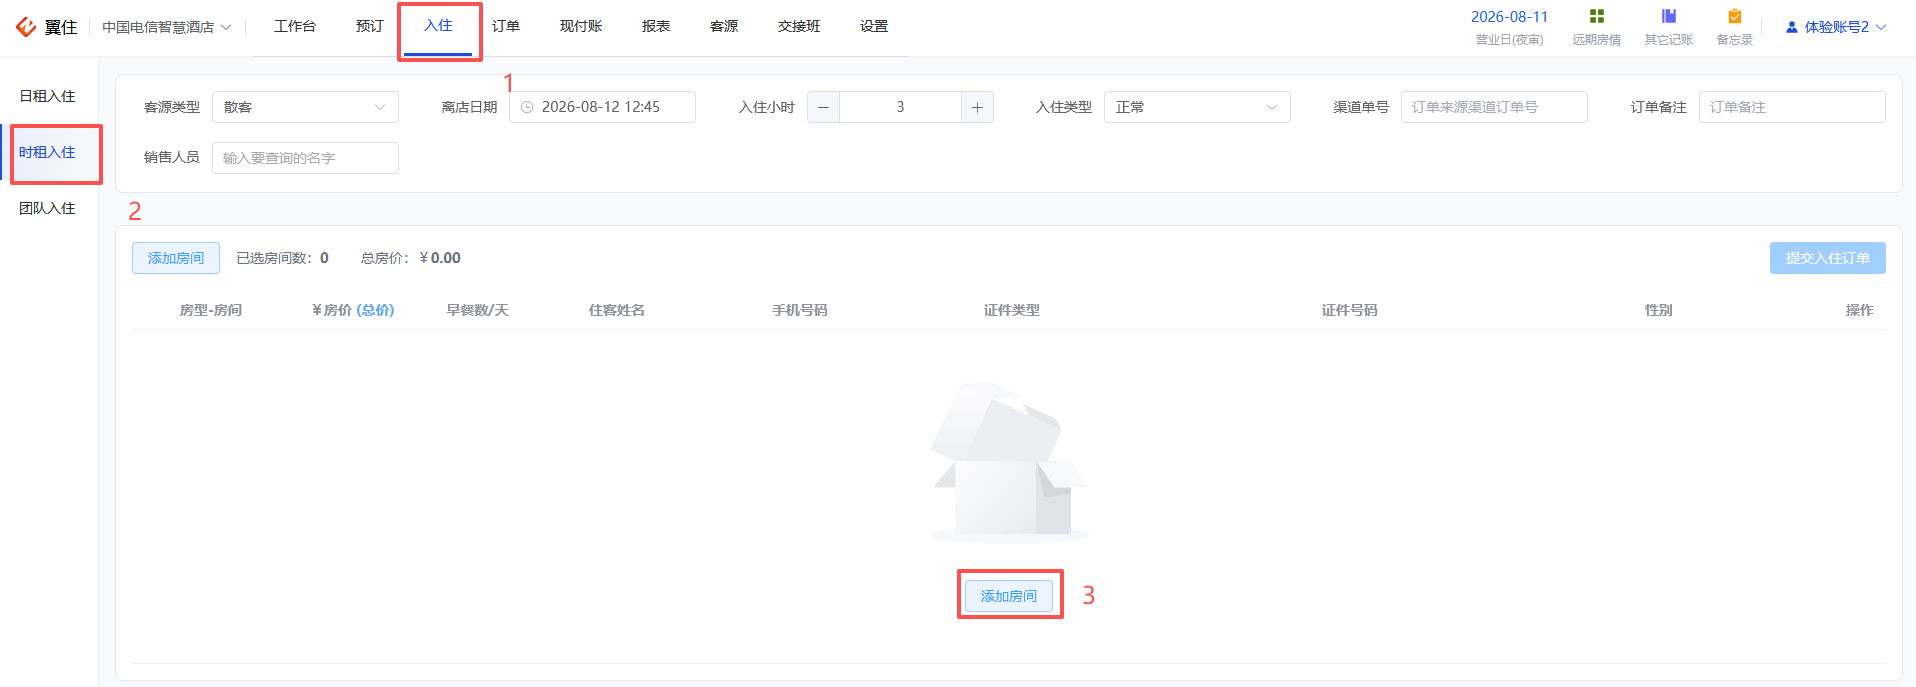Click the 住客姓名 column header
The width and height of the screenshot is (1916, 687).
(x=617, y=310)
